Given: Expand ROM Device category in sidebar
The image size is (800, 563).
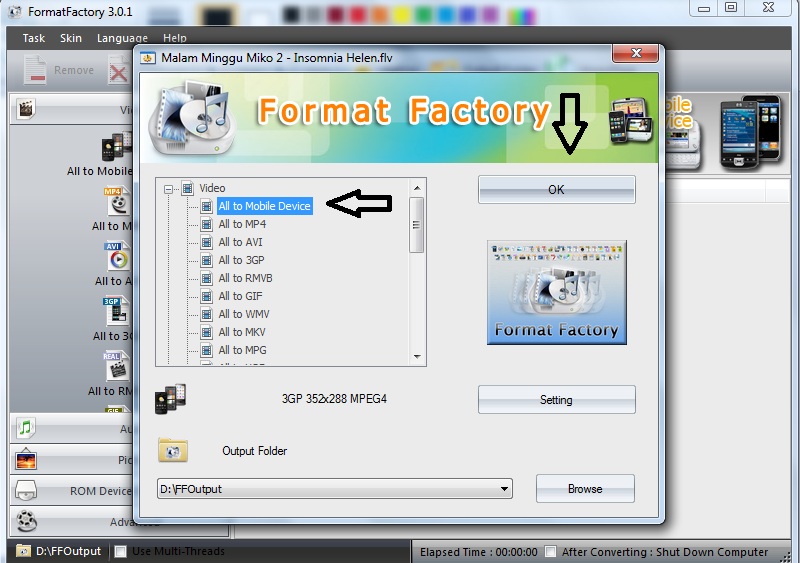Looking at the screenshot, I should pos(71,491).
